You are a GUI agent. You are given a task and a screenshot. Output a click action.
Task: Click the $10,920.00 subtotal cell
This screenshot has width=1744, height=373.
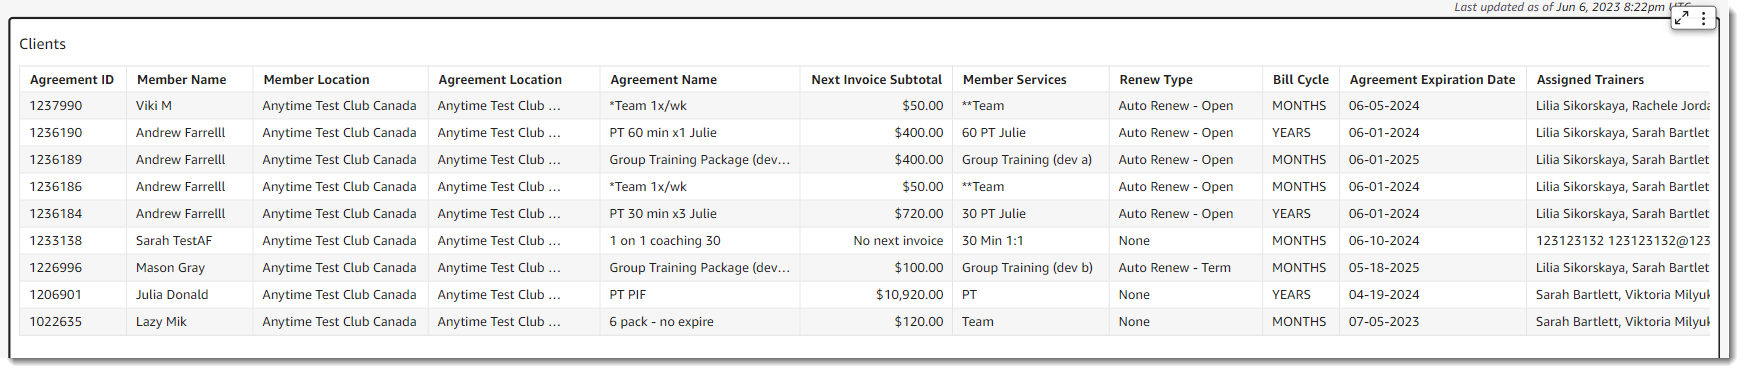[909, 294]
